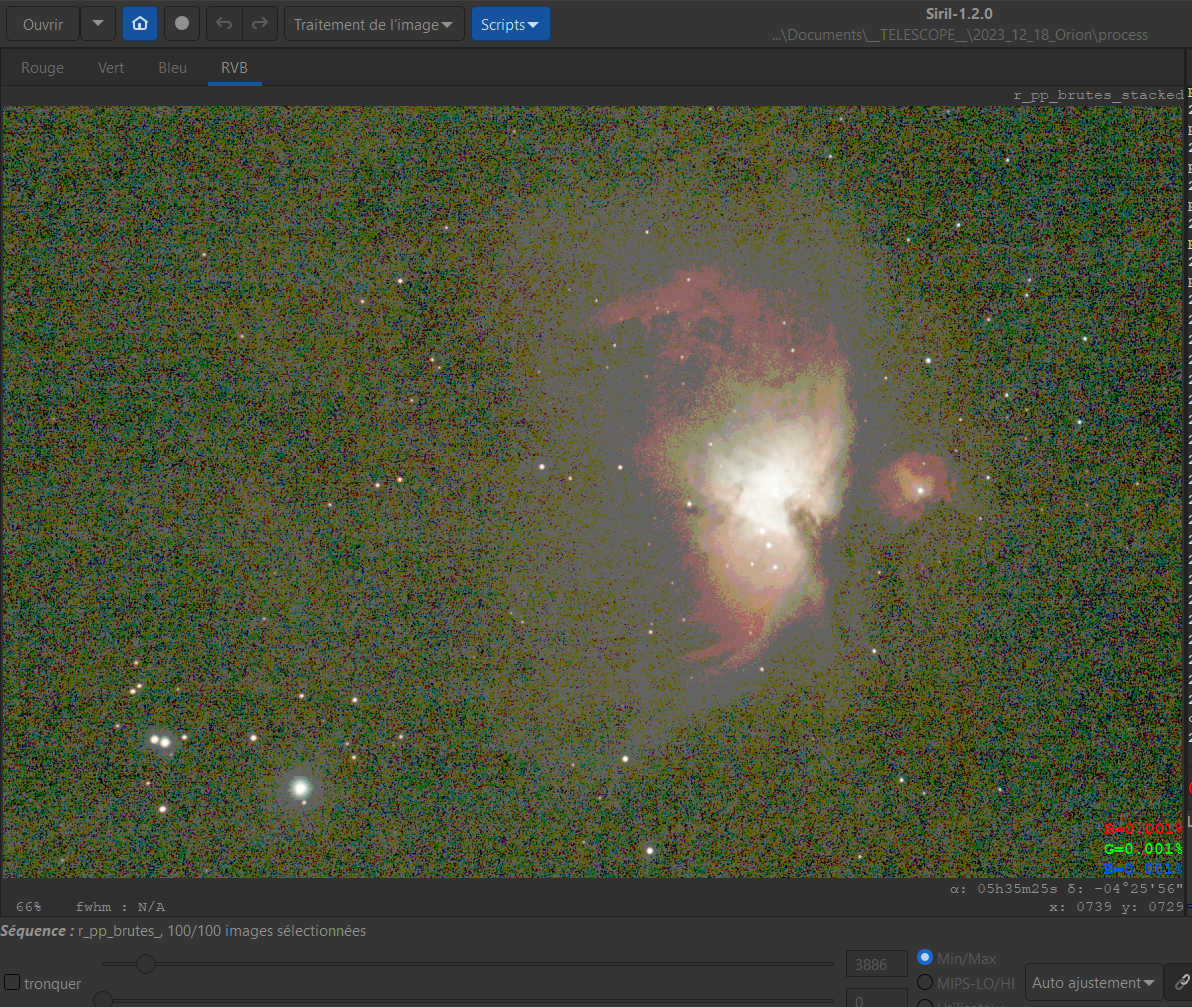Switch to the Vert channel tab
1192x1007 pixels.
pyautogui.click(x=111, y=68)
